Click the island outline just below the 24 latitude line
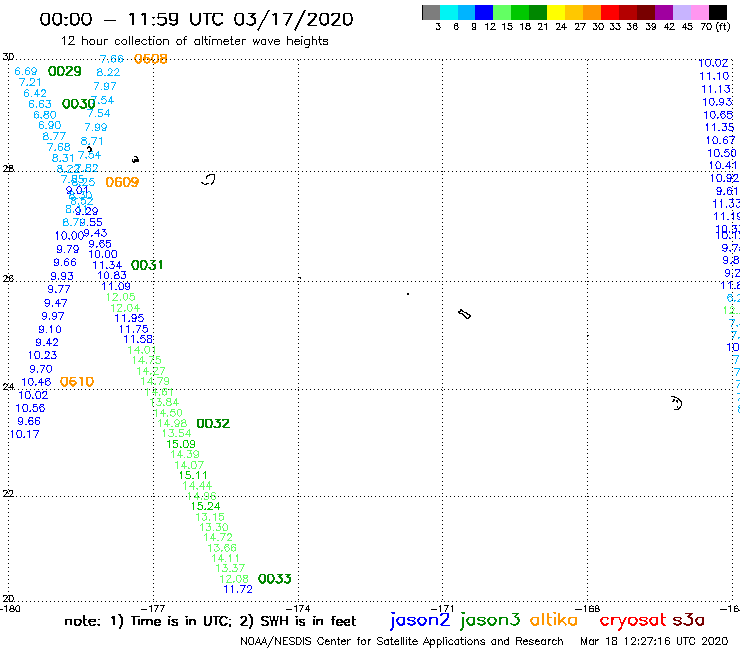This screenshot has width=740, height=650. (x=677, y=403)
